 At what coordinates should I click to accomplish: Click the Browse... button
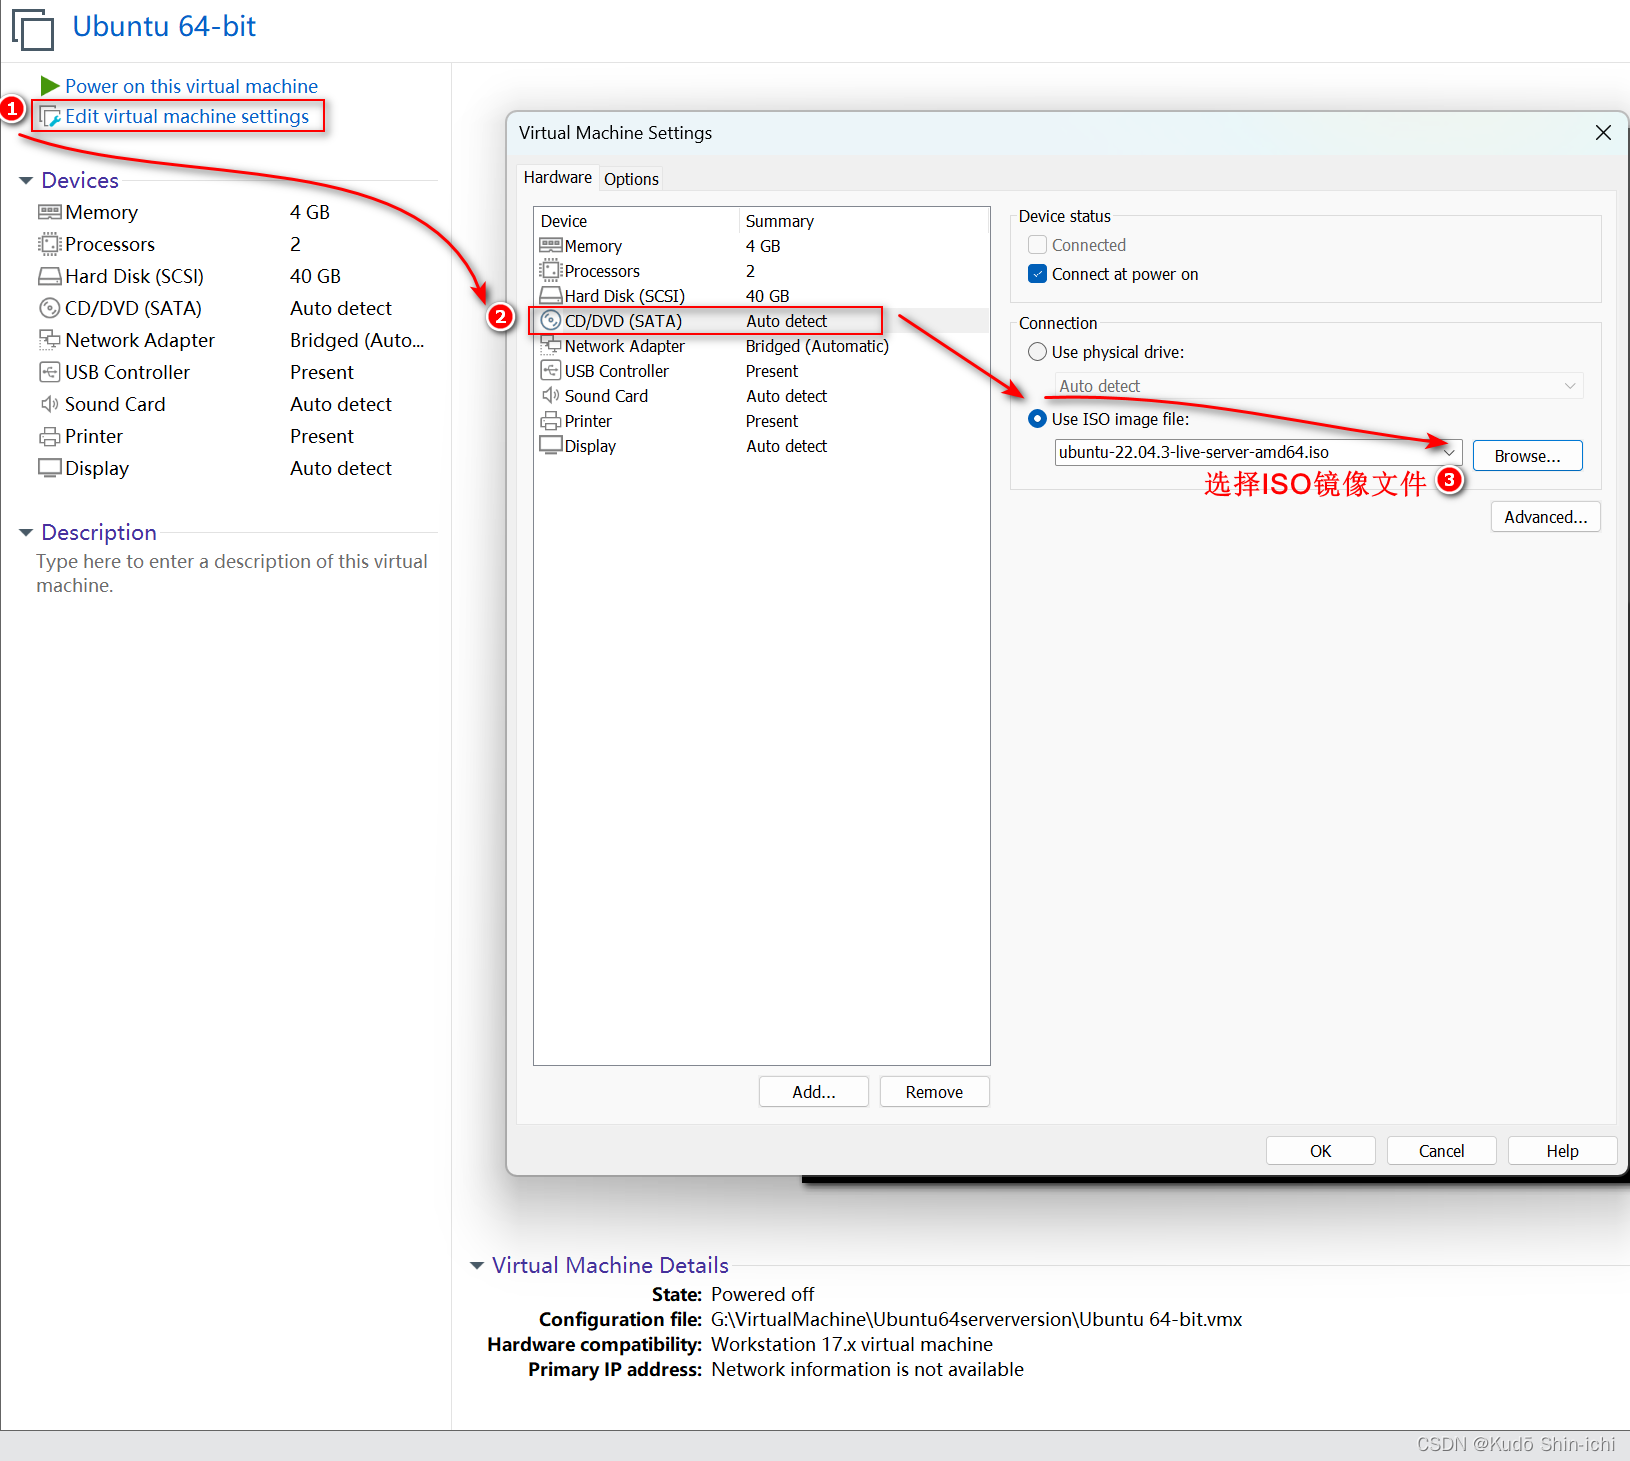click(x=1527, y=456)
